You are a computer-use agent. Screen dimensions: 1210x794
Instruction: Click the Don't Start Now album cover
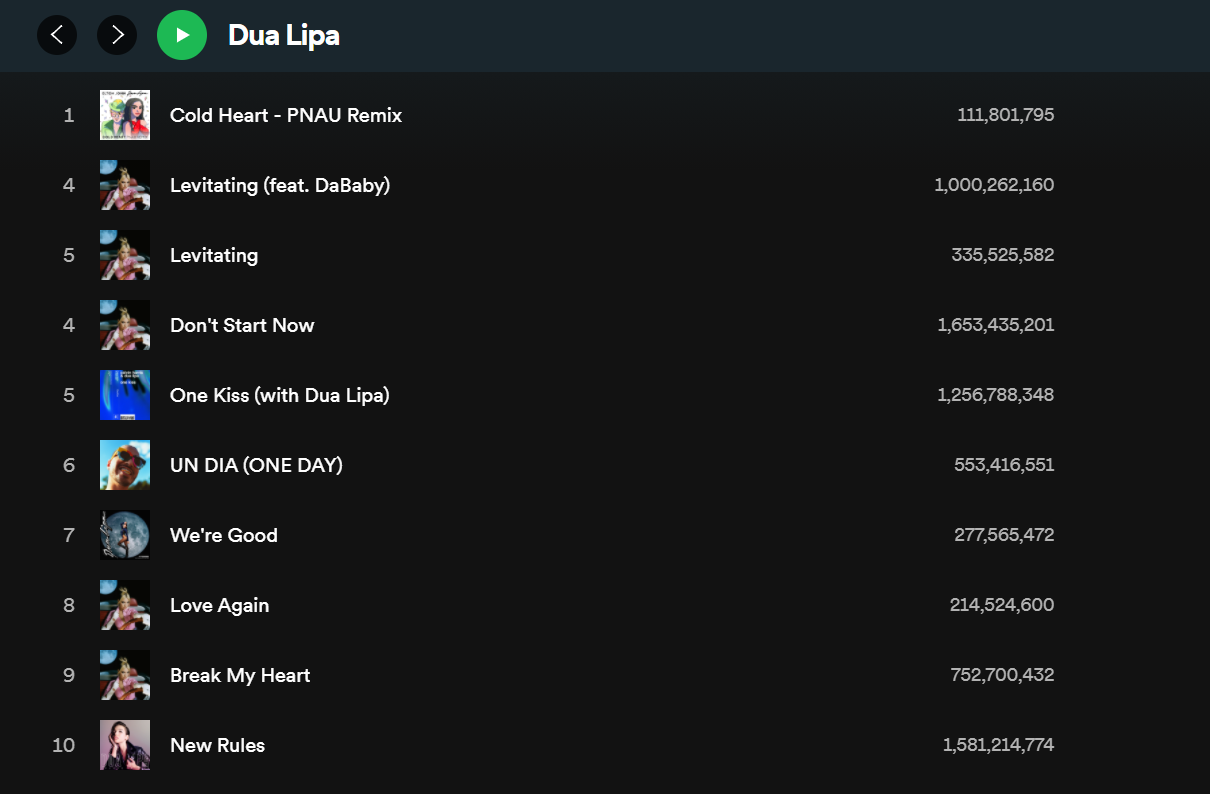click(x=125, y=325)
